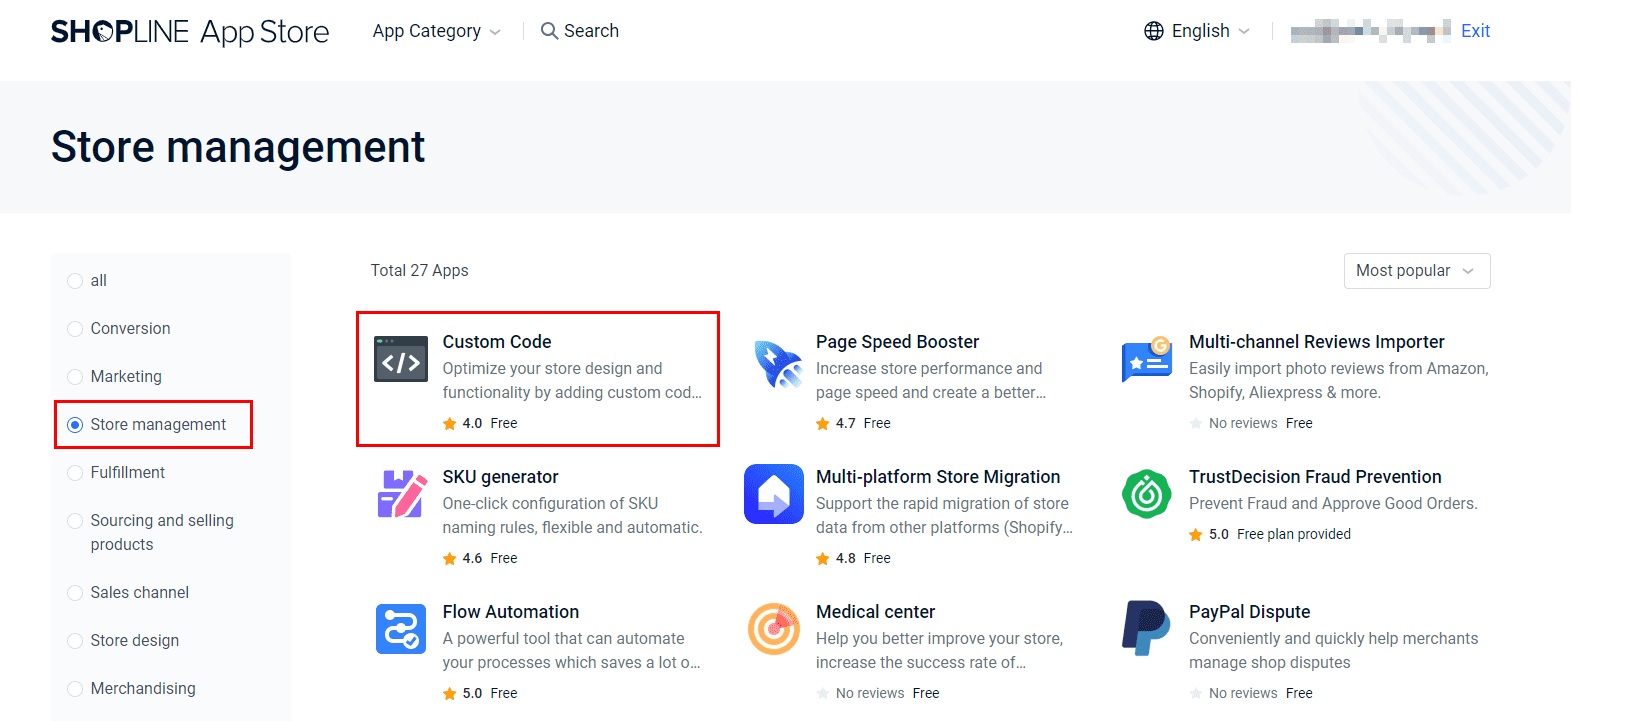Screen dimensions: 1647x721
Task: Open the English language dropdown
Action: tap(1197, 31)
